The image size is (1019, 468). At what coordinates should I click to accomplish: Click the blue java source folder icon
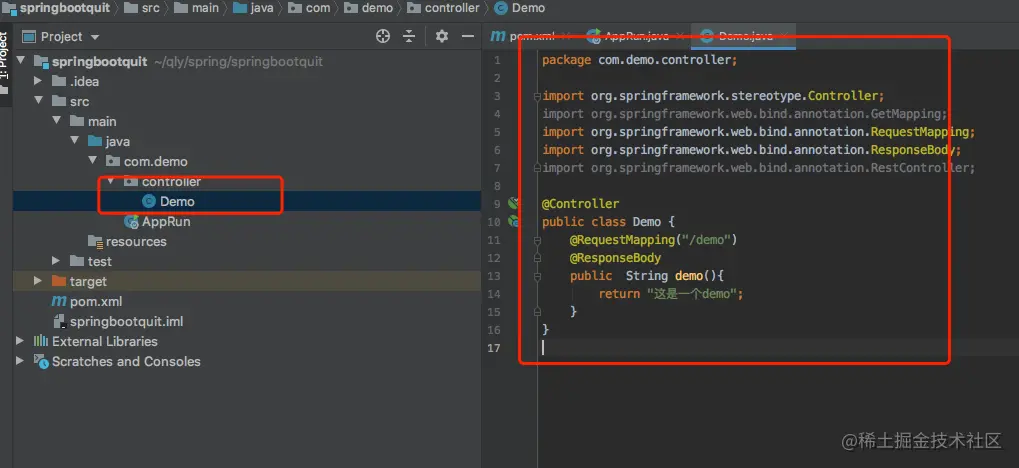point(95,142)
